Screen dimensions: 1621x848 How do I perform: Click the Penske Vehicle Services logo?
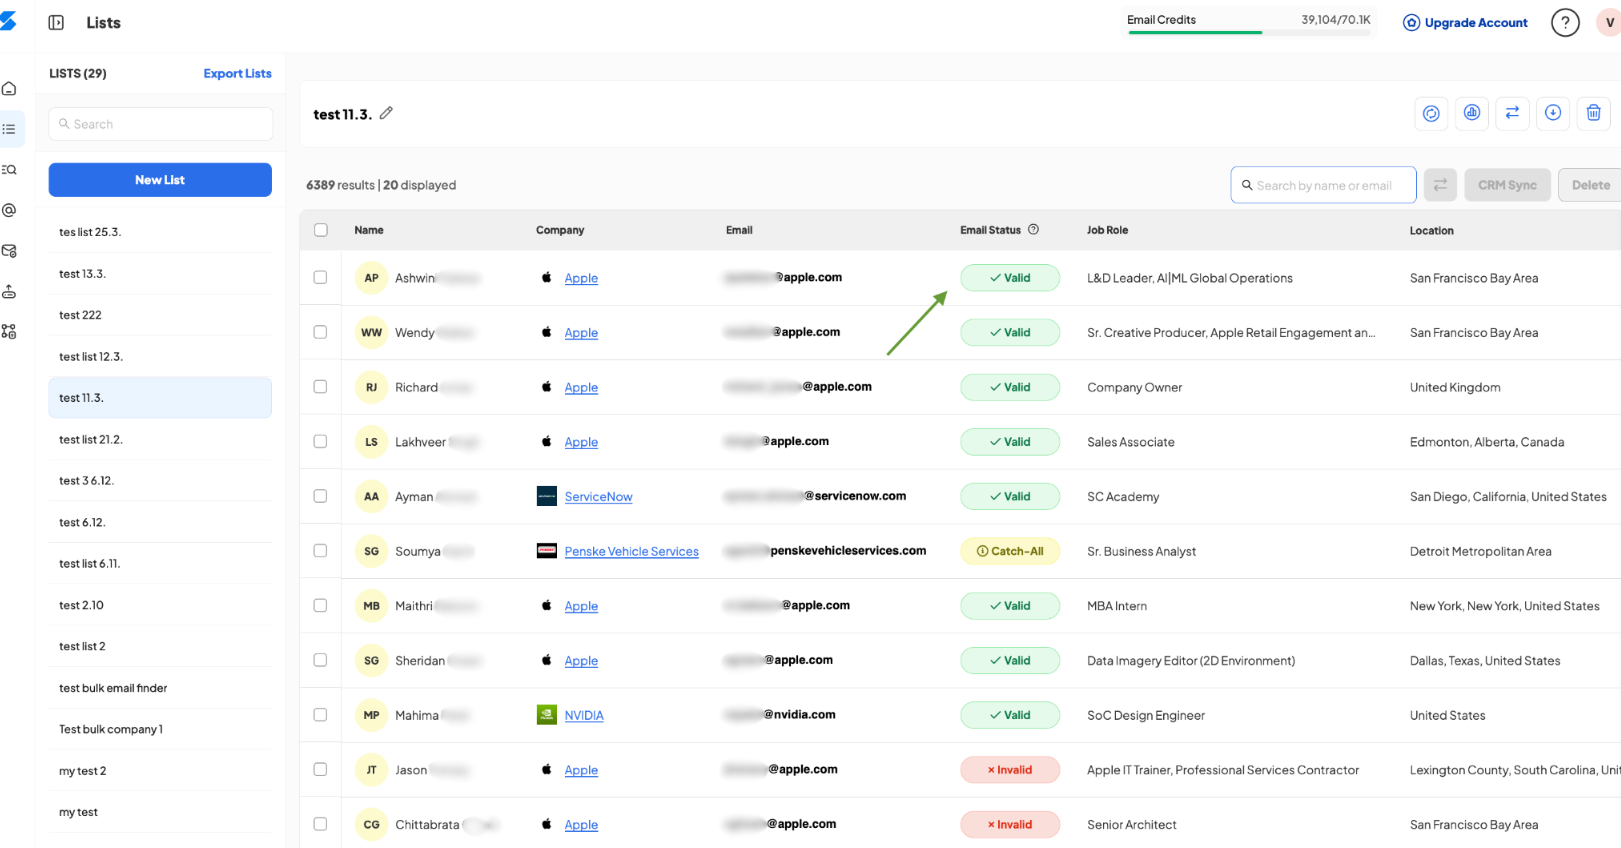coord(547,551)
